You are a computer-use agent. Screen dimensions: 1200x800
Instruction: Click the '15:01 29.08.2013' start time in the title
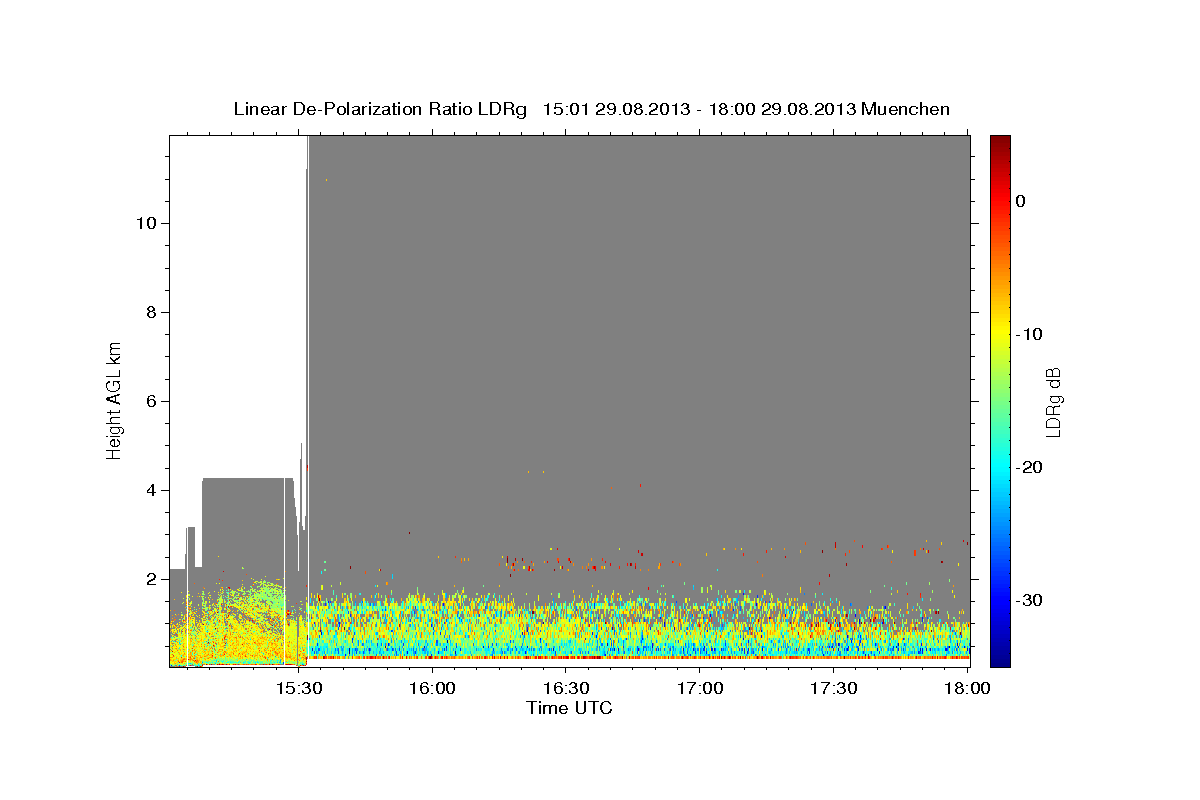click(x=616, y=109)
